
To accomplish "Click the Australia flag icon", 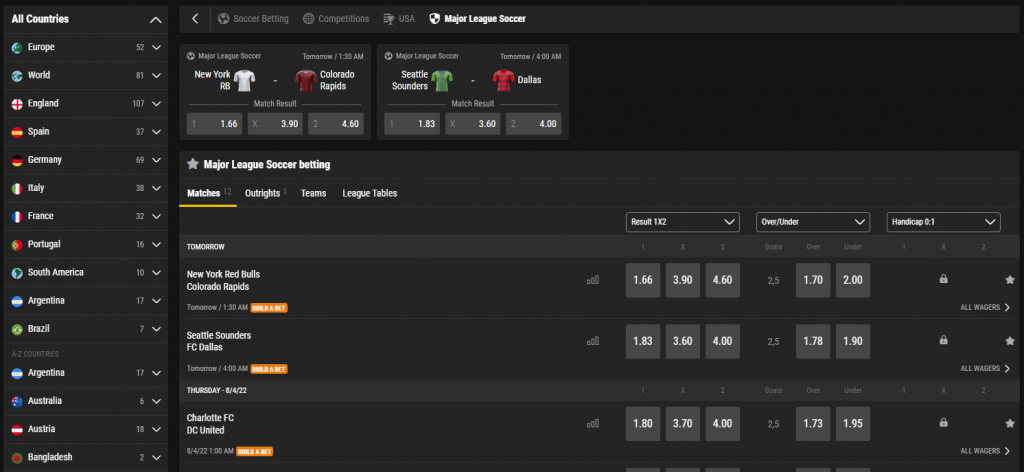I will coord(17,401).
